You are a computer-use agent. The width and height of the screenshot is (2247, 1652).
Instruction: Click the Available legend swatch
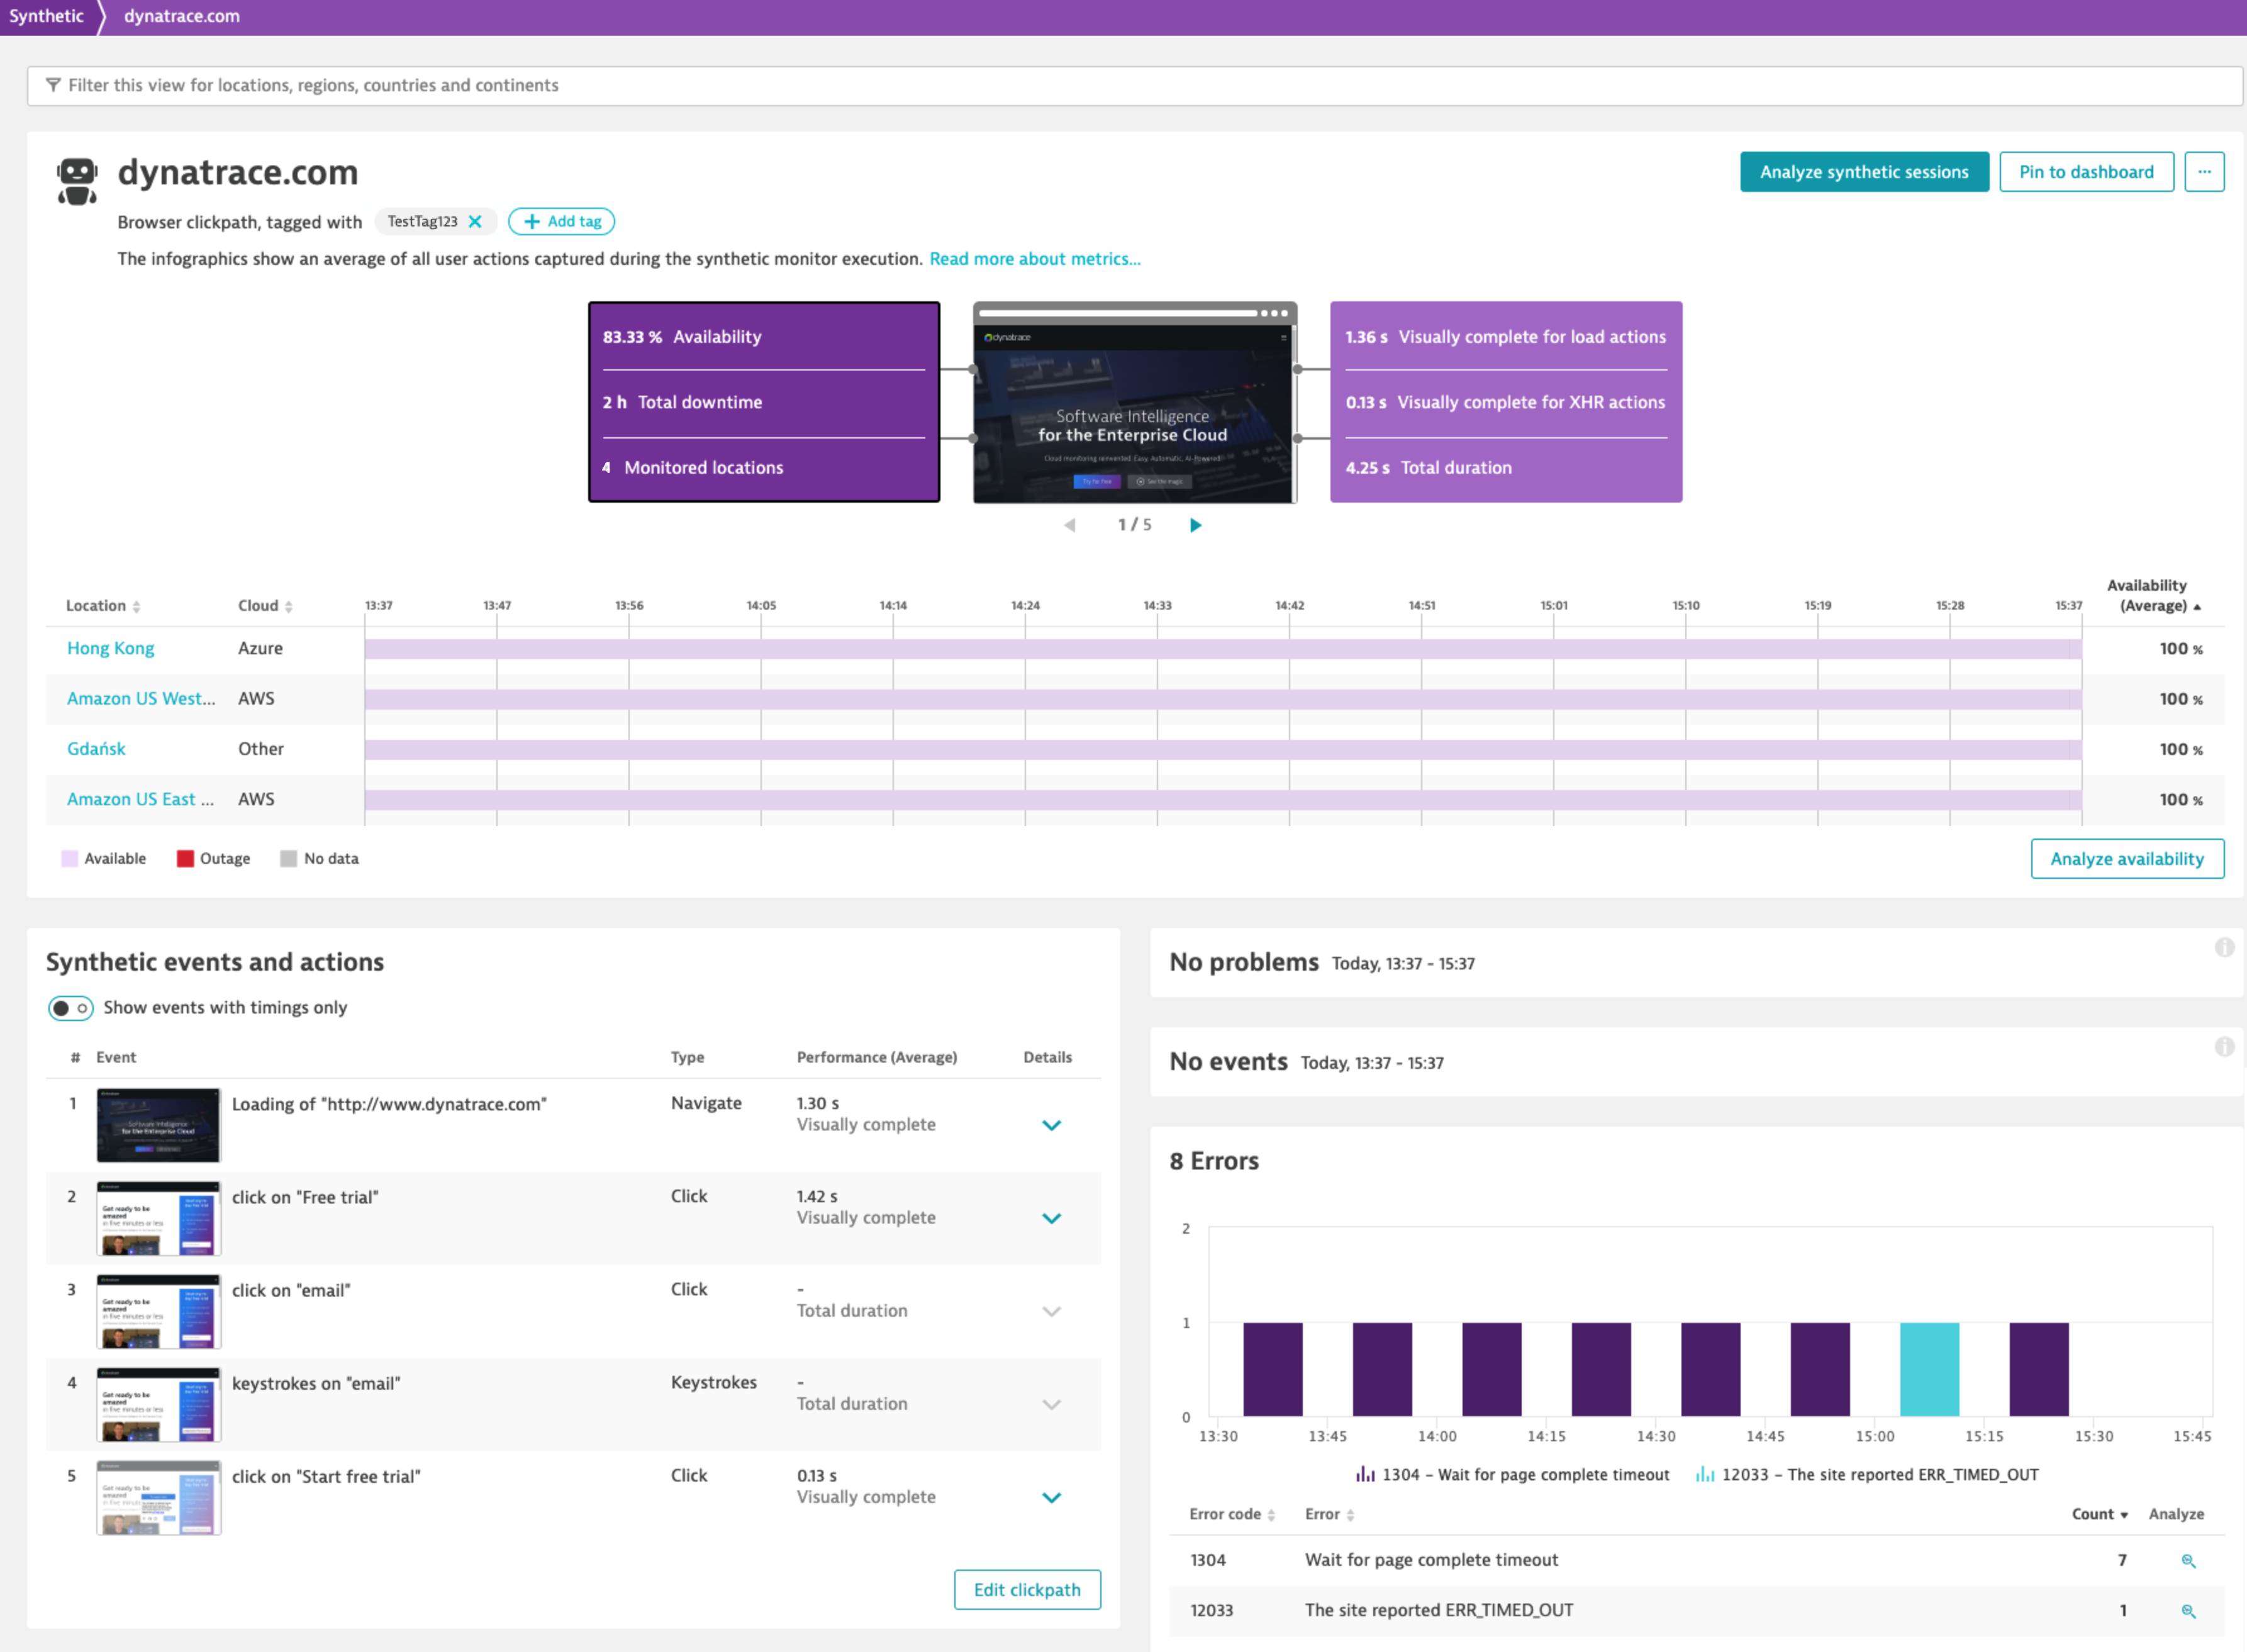pos(70,859)
